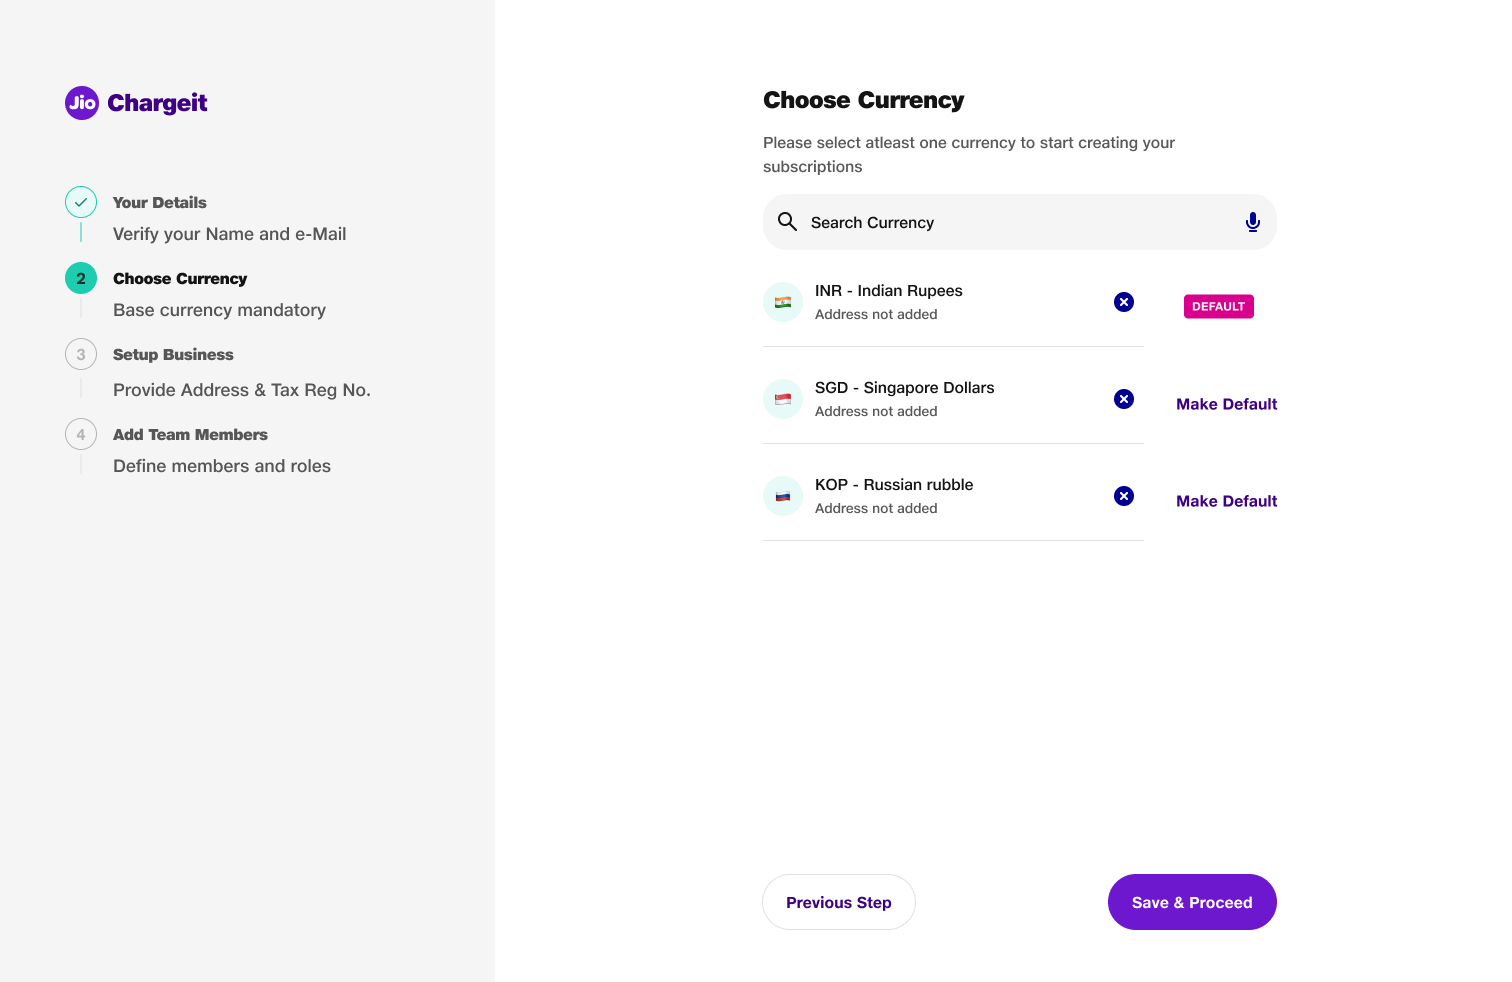Click the completed Your Details checkmark

[x=81, y=202]
